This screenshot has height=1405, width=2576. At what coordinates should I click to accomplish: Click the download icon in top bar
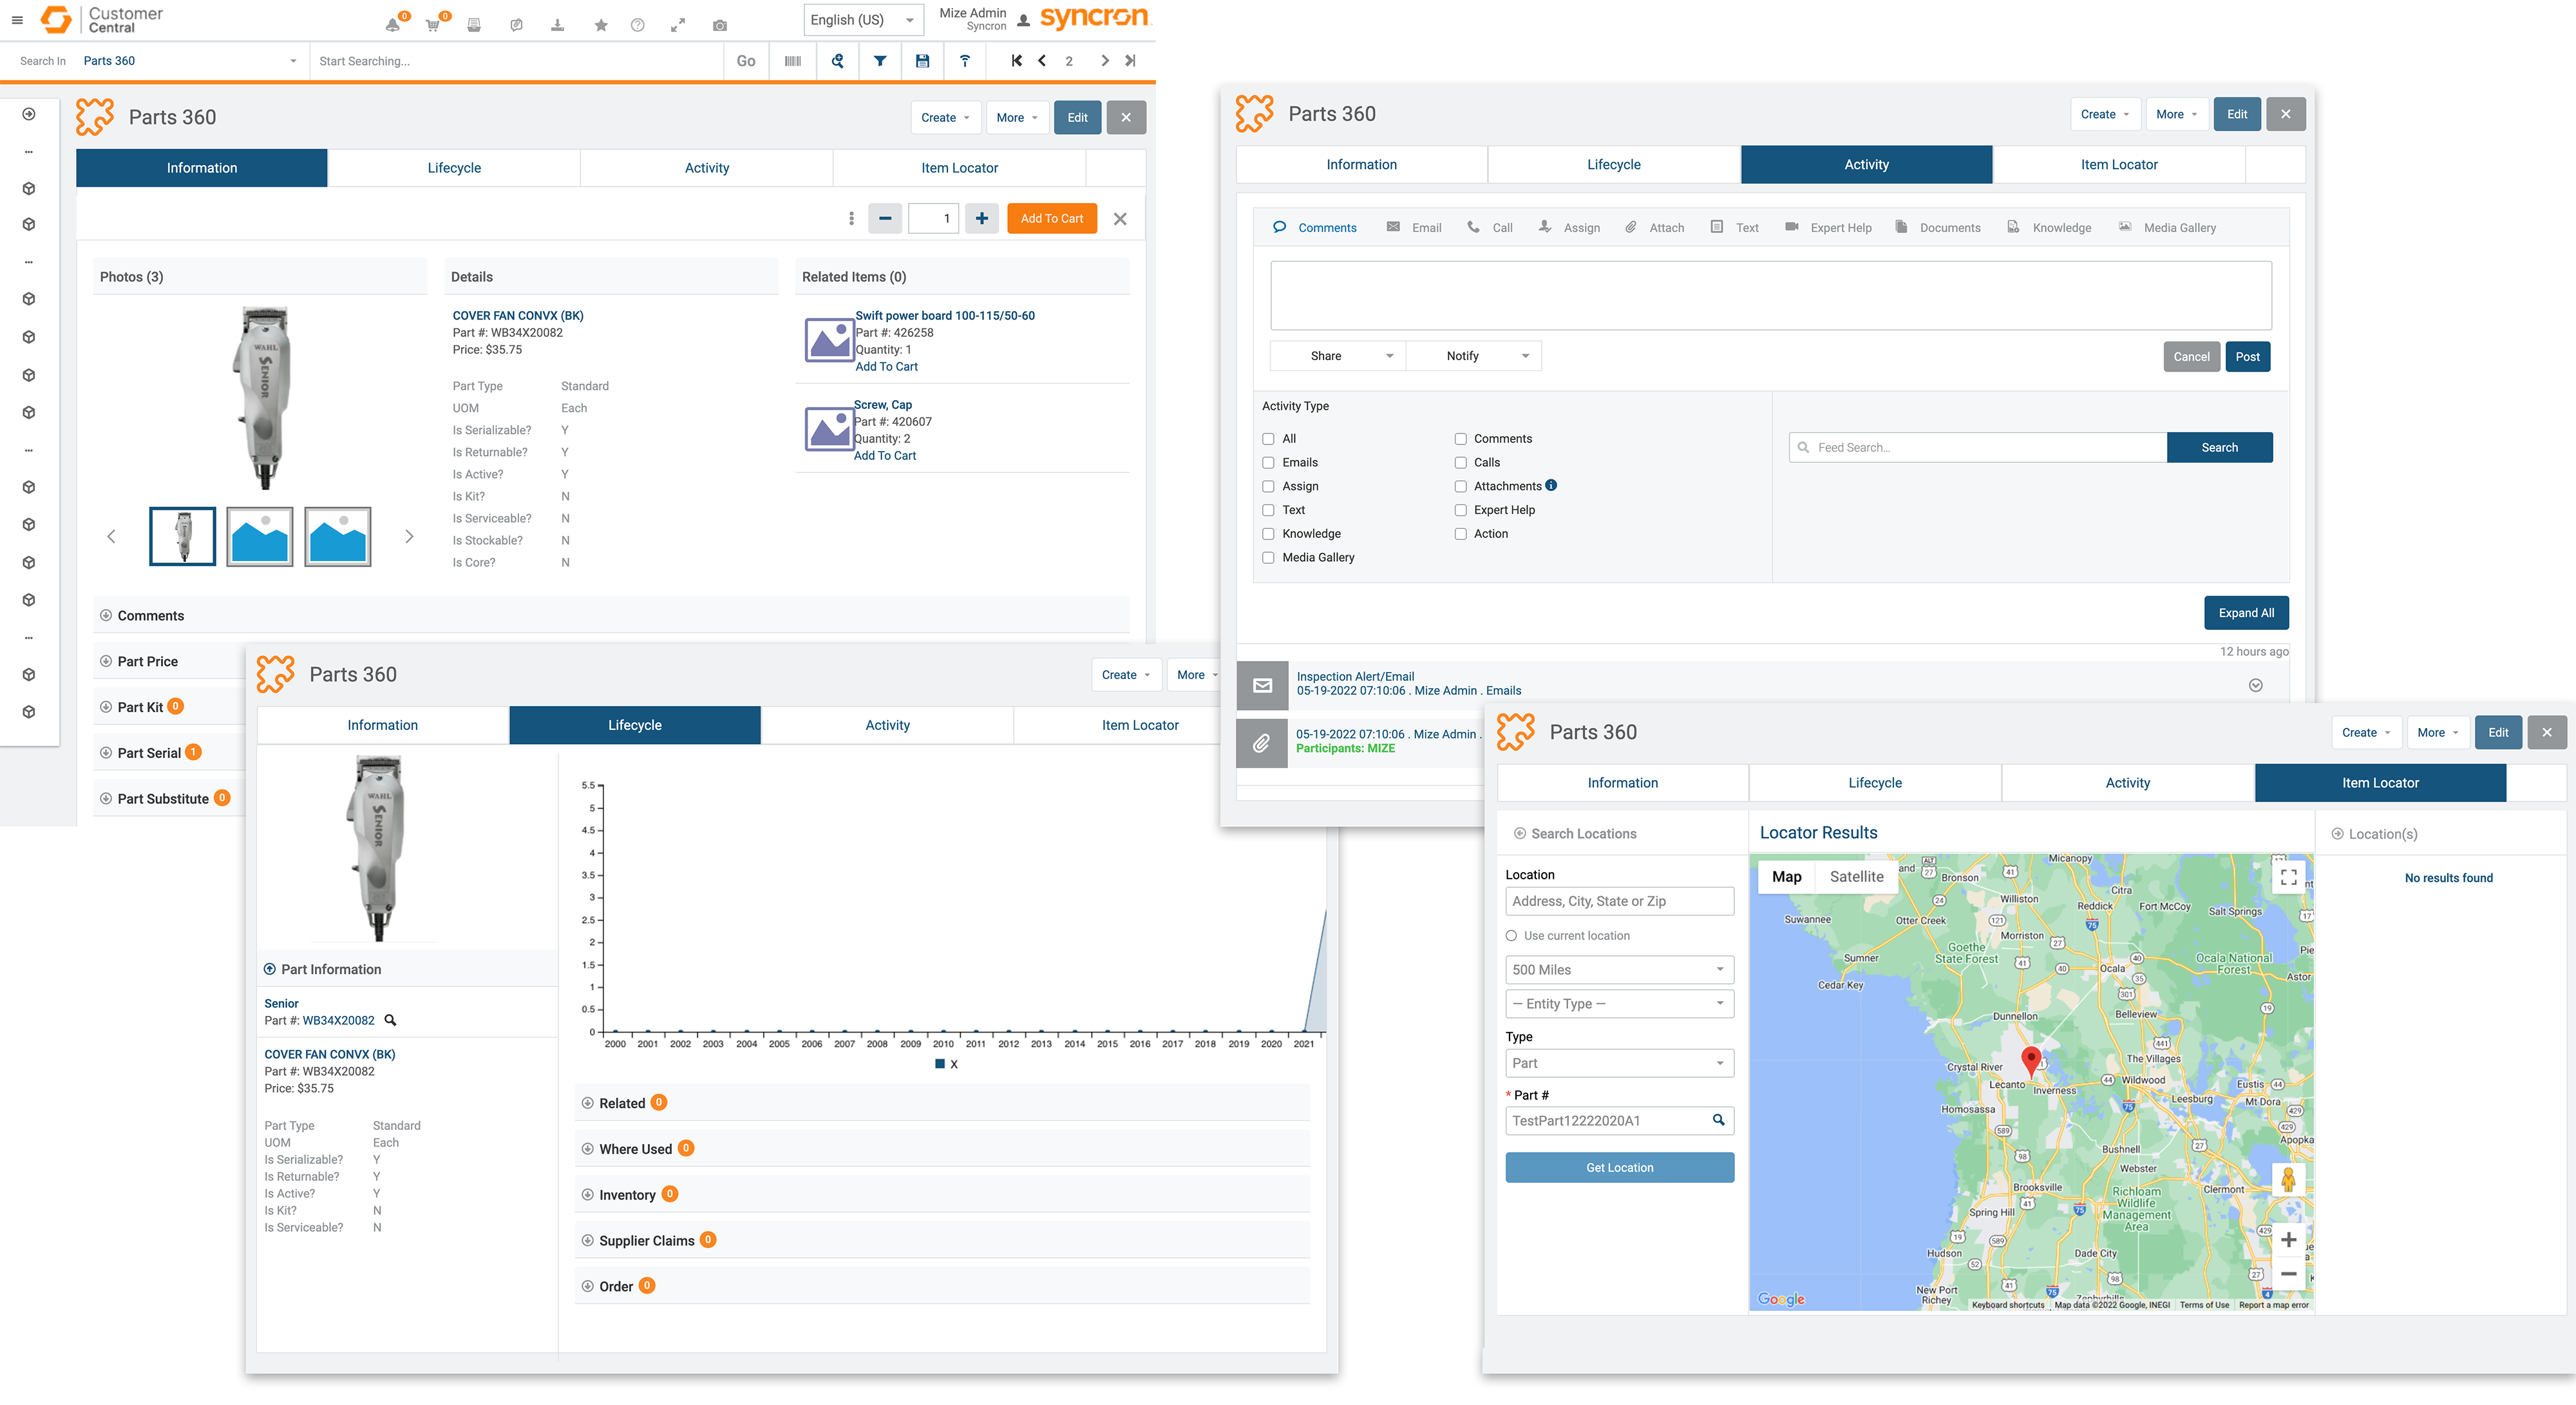click(557, 25)
